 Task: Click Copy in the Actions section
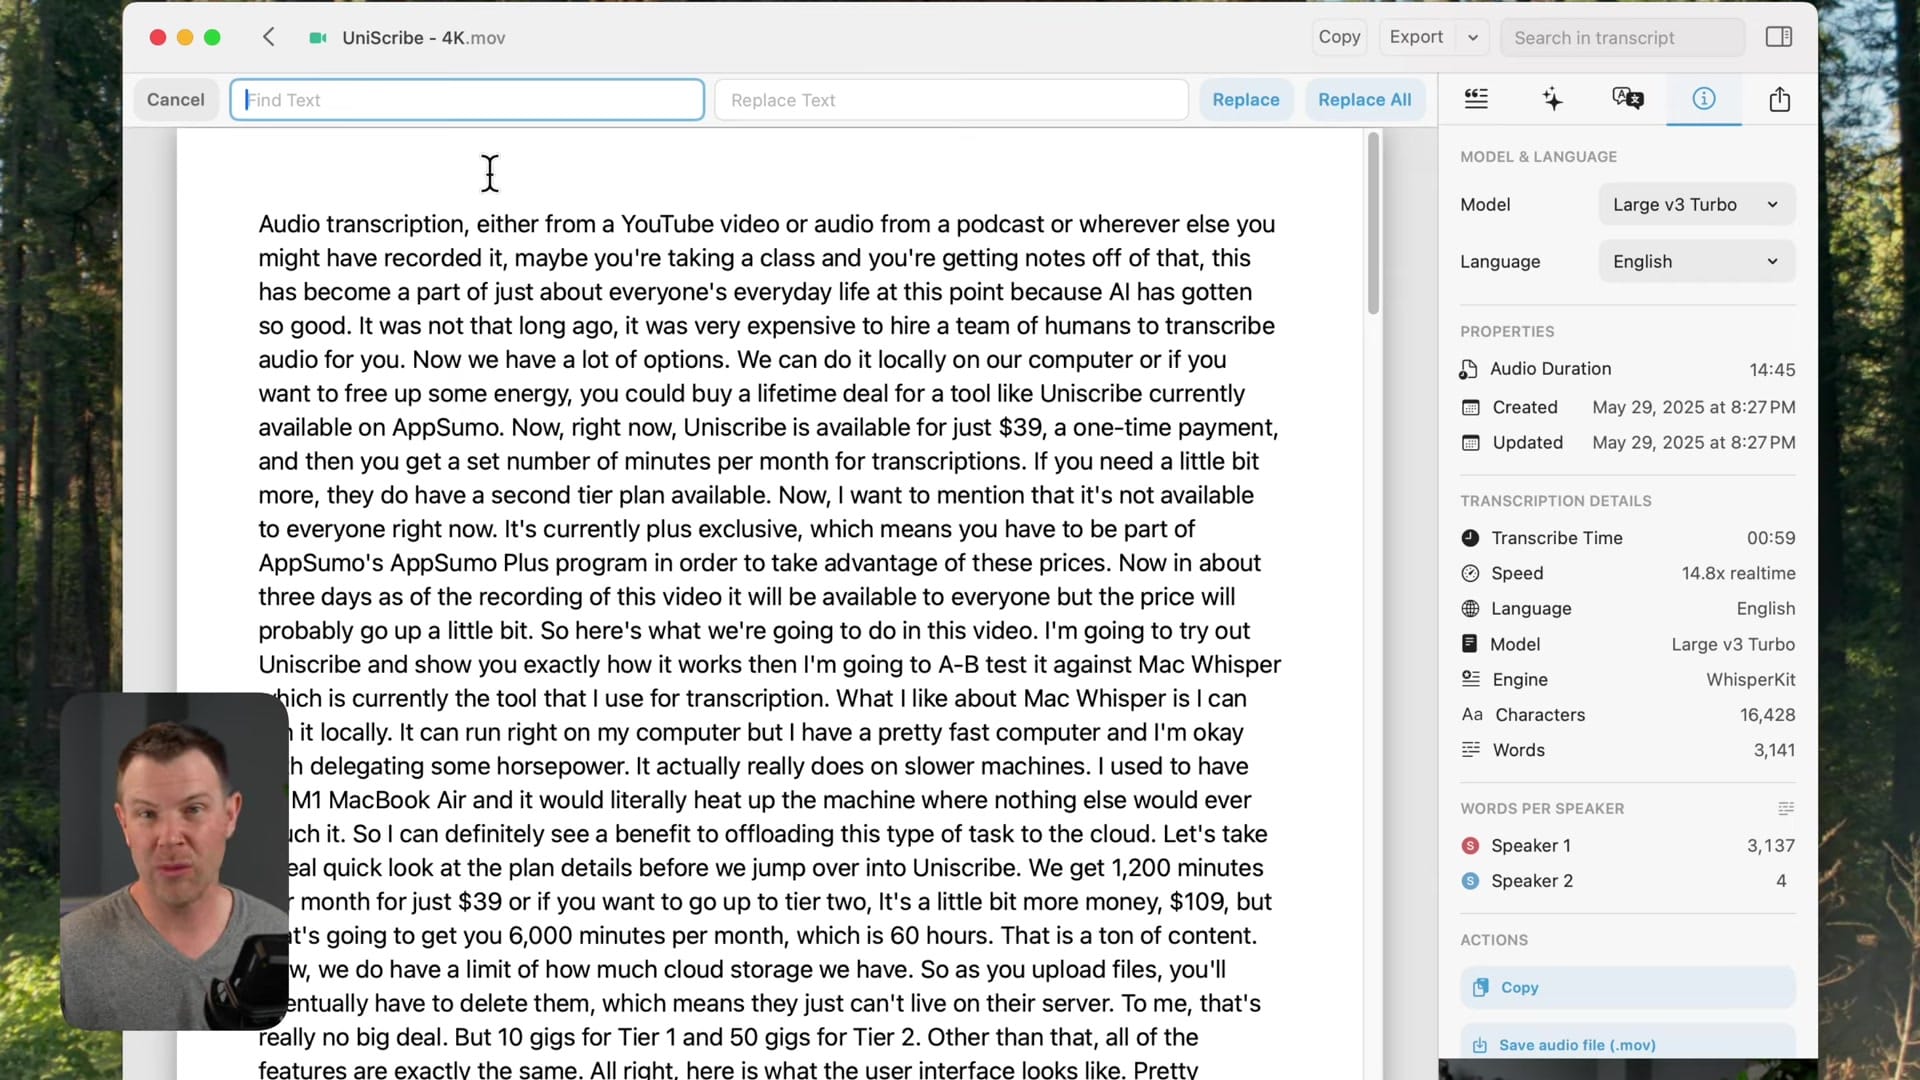(x=1627, y=988)
